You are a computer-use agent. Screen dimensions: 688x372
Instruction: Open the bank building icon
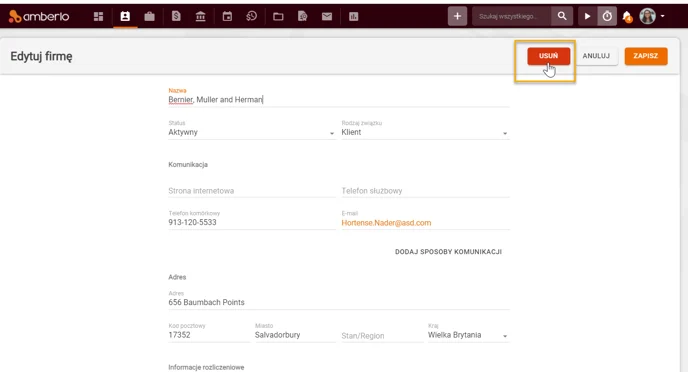point(201,16)
